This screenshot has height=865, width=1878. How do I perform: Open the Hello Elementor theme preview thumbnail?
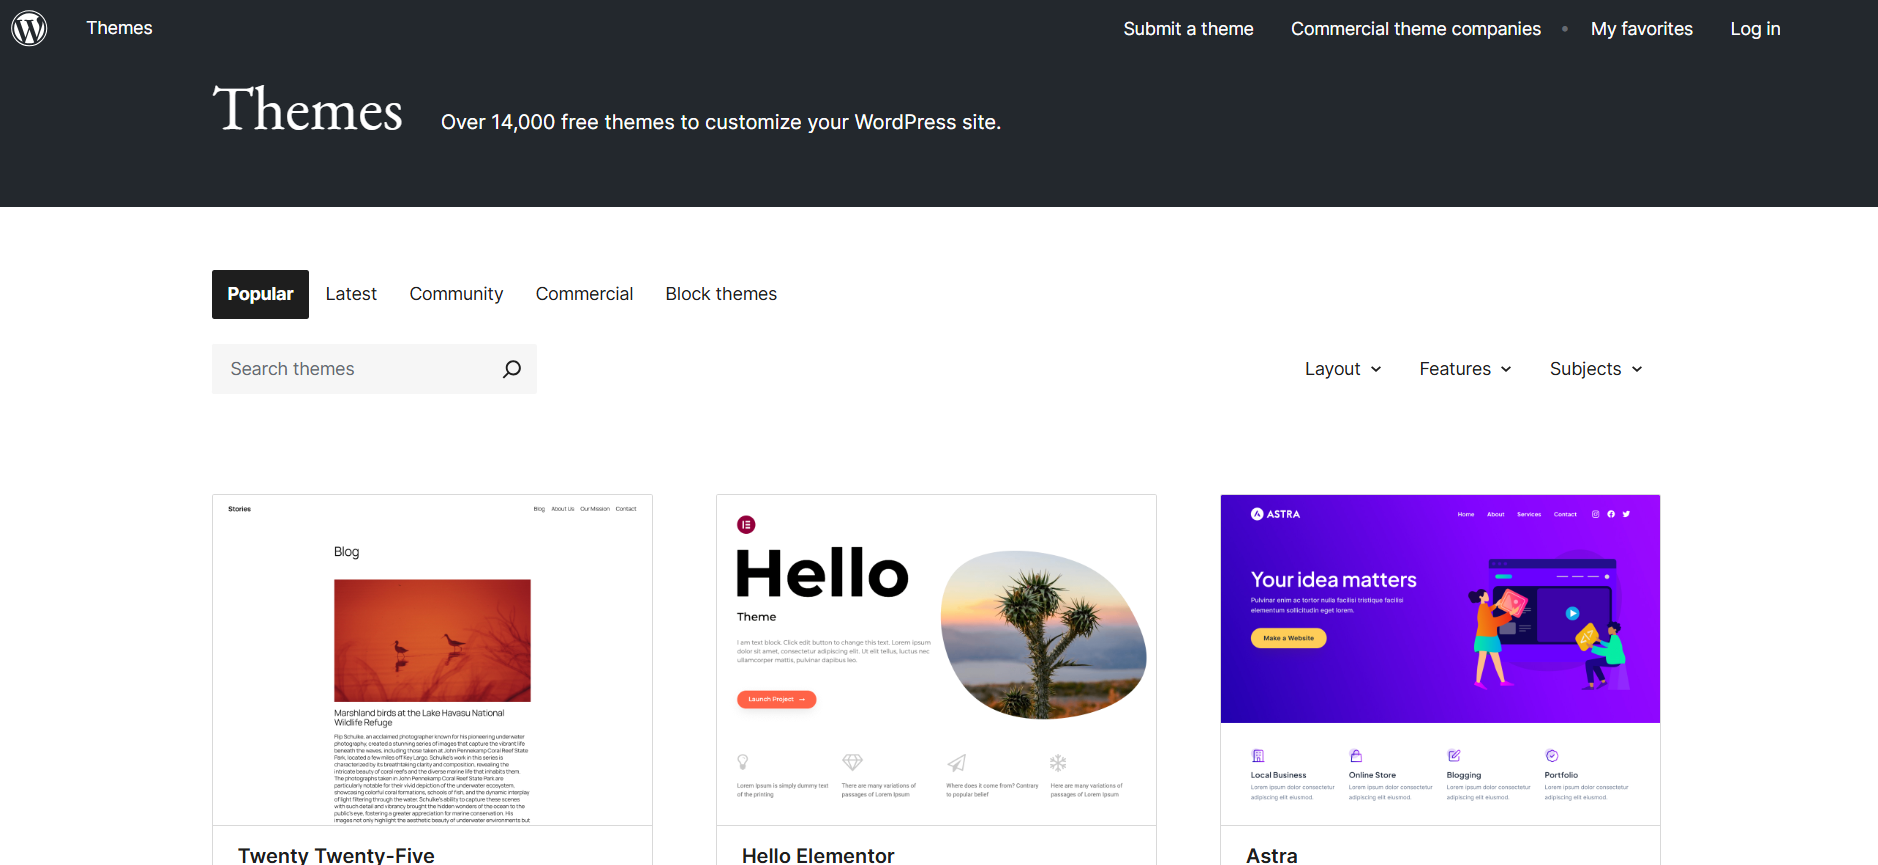tap(936, 660)
